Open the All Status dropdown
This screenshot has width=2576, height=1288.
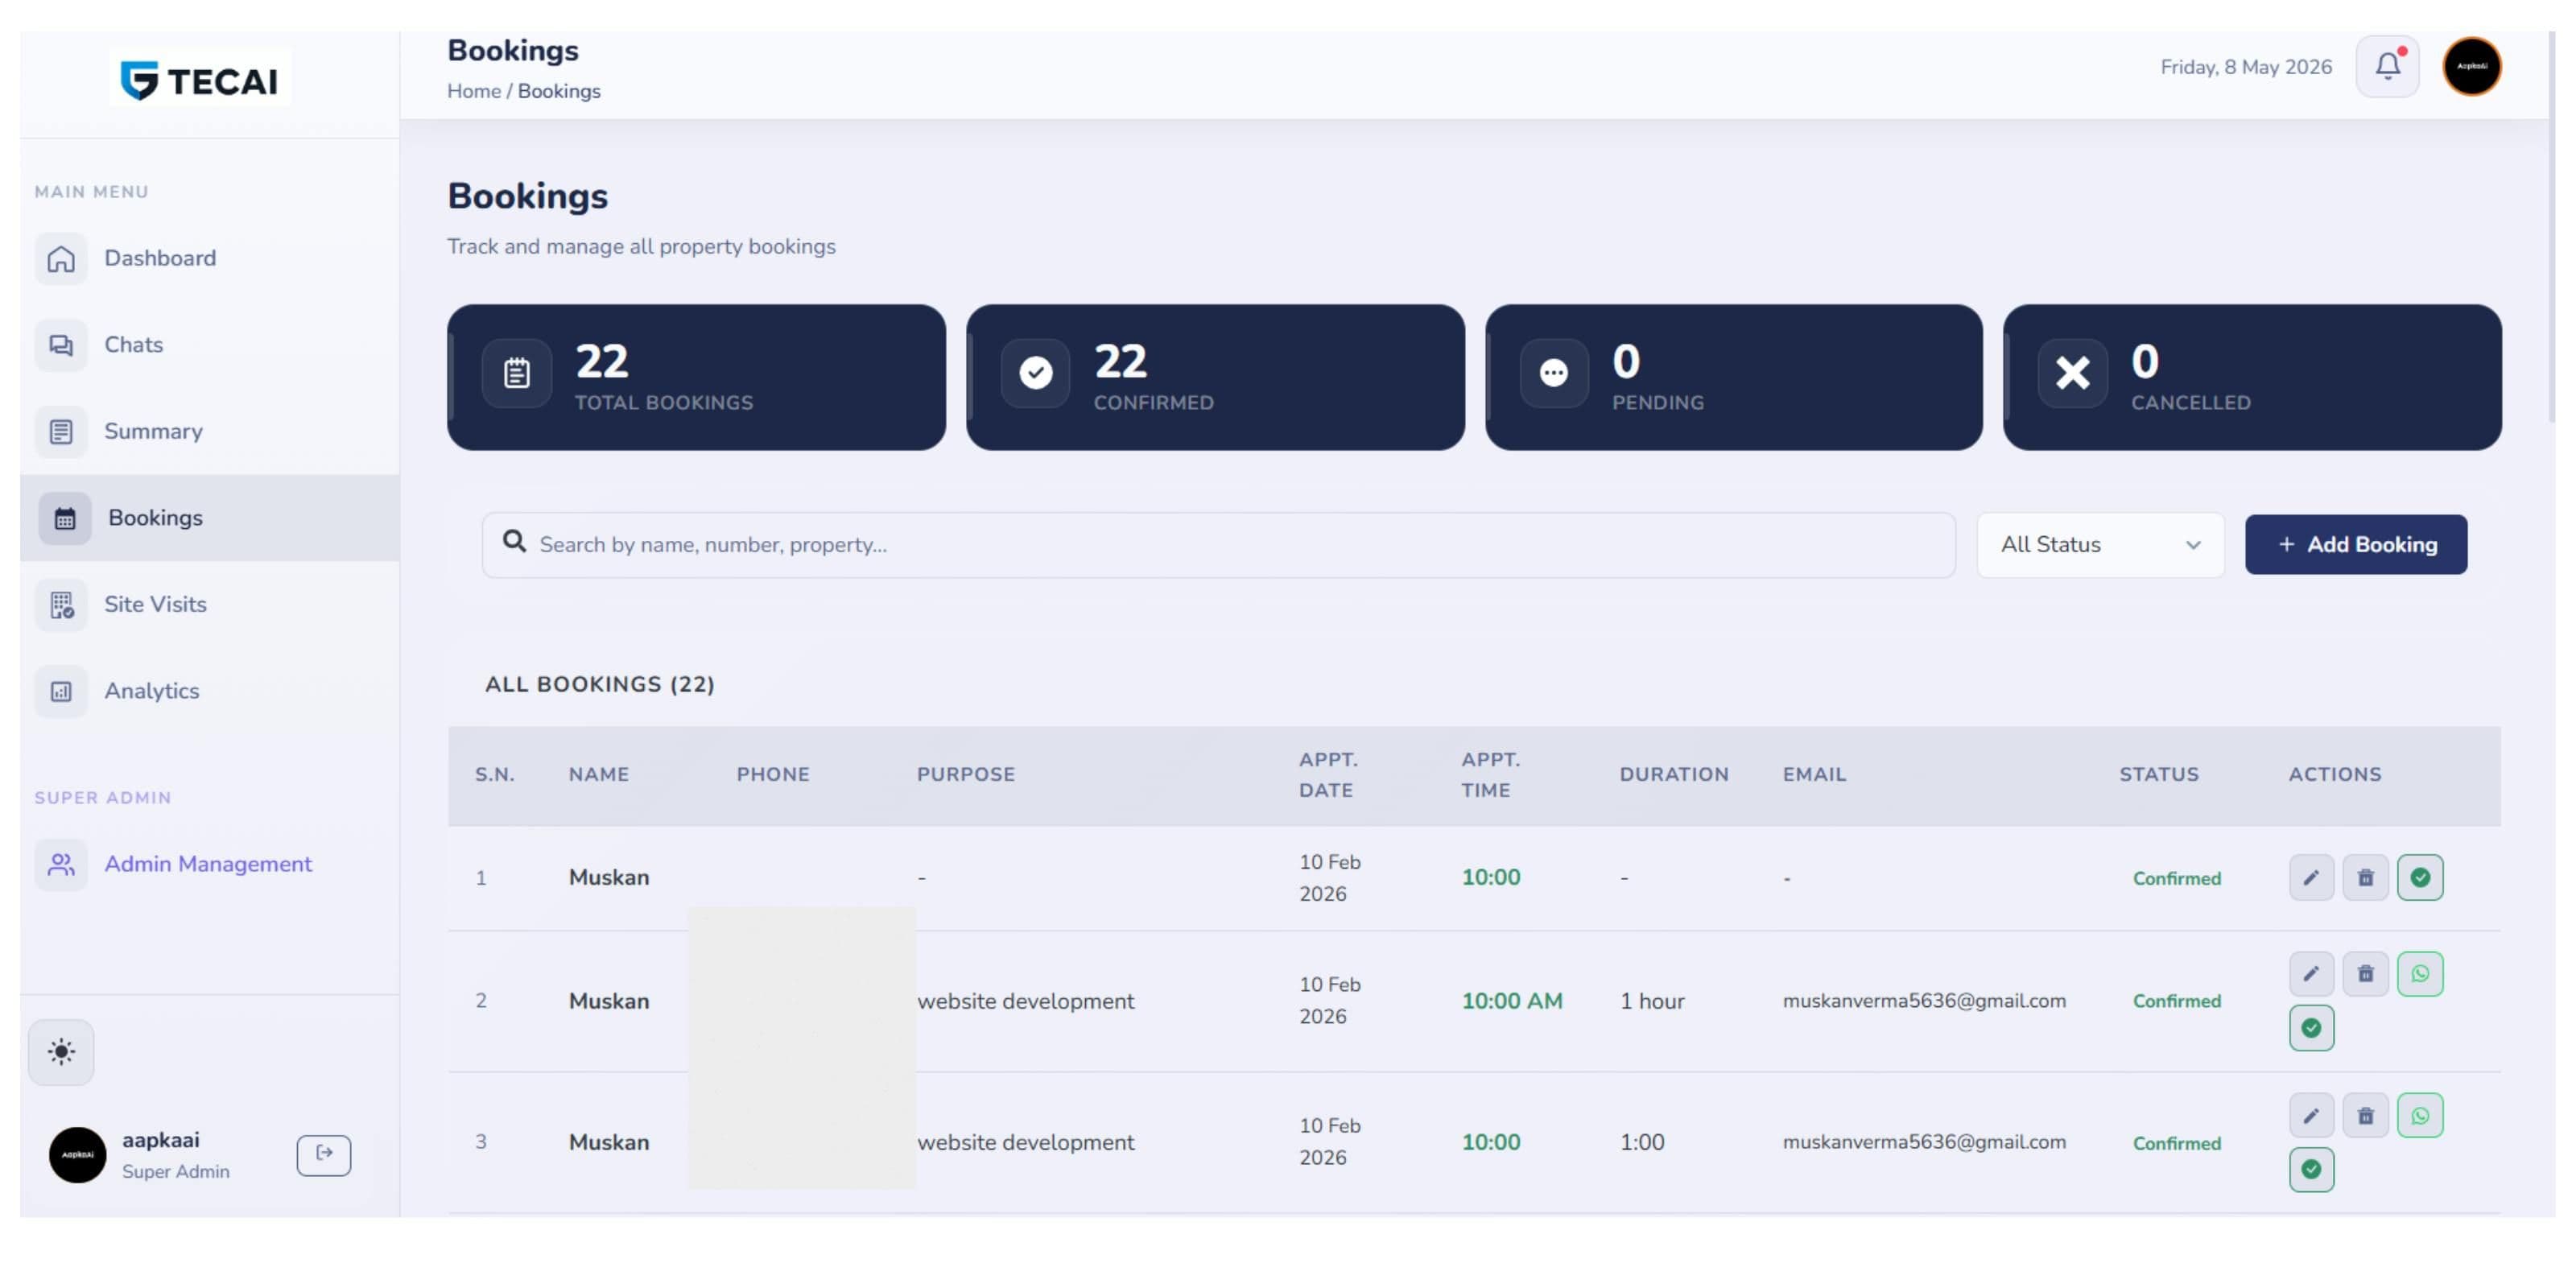[x=2100, y=545]
